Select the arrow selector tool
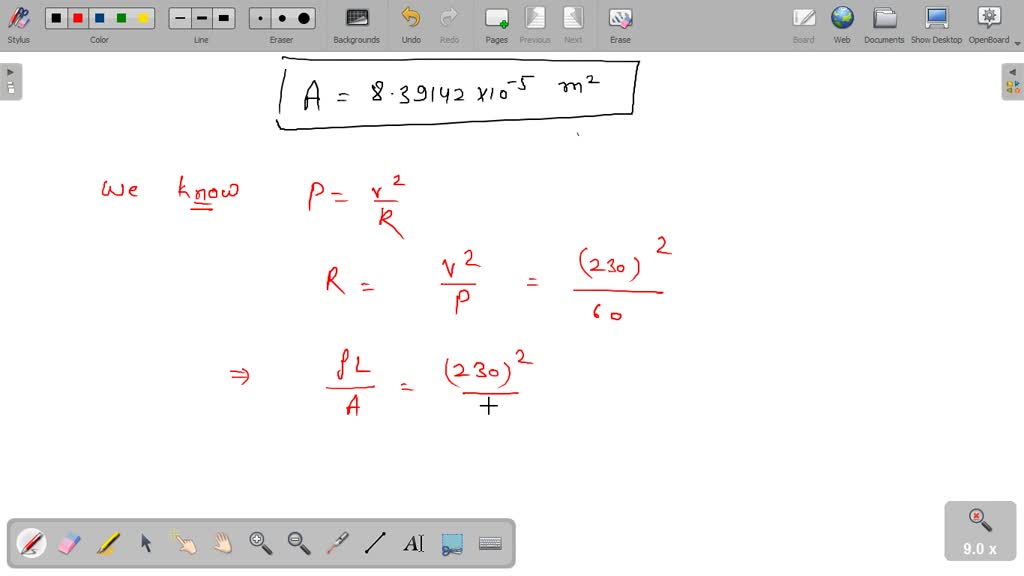The height and width of the screenshot is (576, 1024). pyautogui.click(x=146, y=543)
